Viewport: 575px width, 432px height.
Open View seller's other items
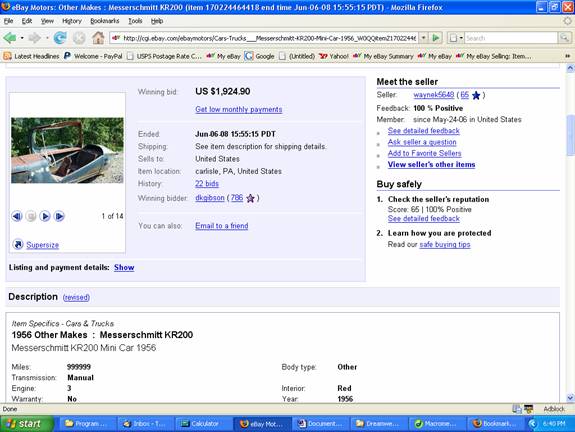(432, 165)
